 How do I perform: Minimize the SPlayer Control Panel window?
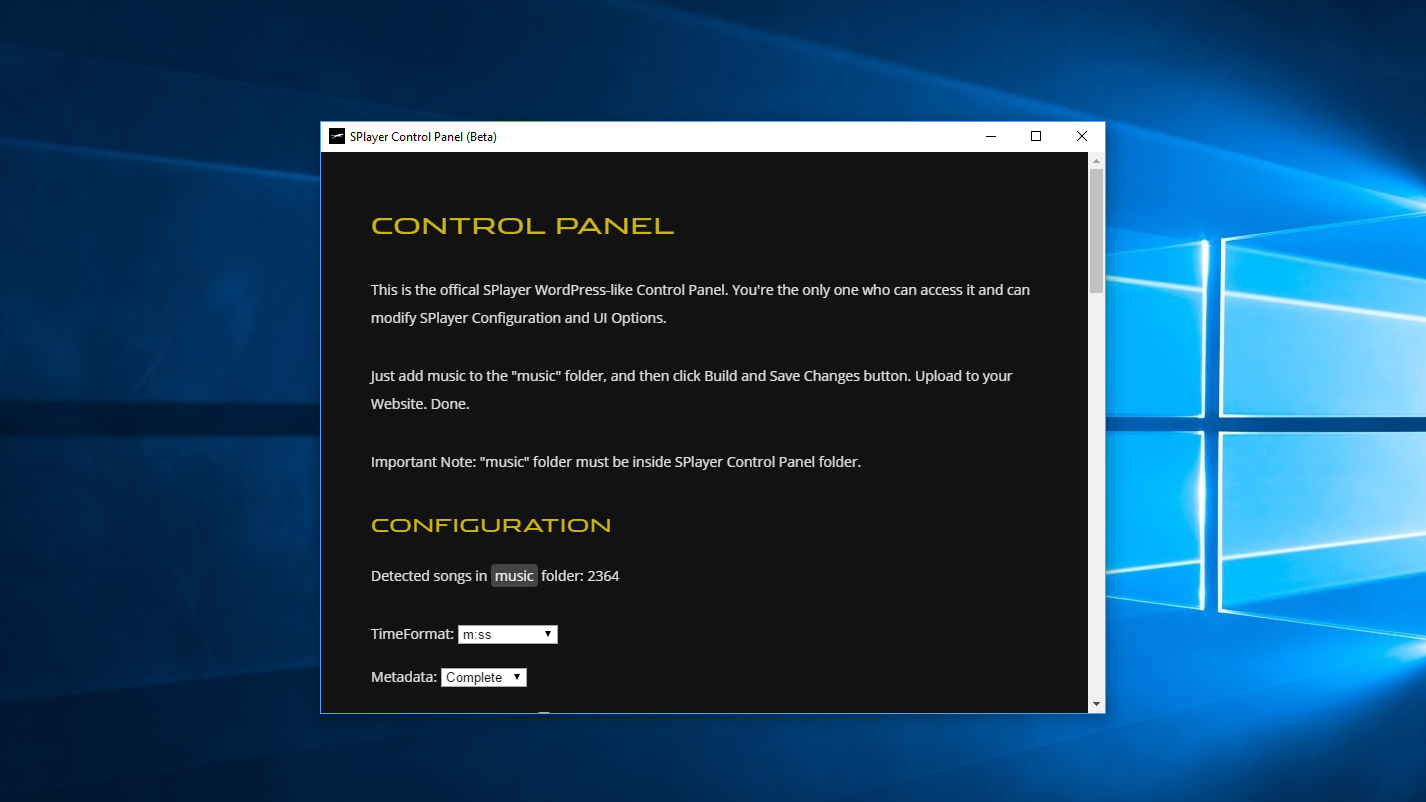(990, 136)
